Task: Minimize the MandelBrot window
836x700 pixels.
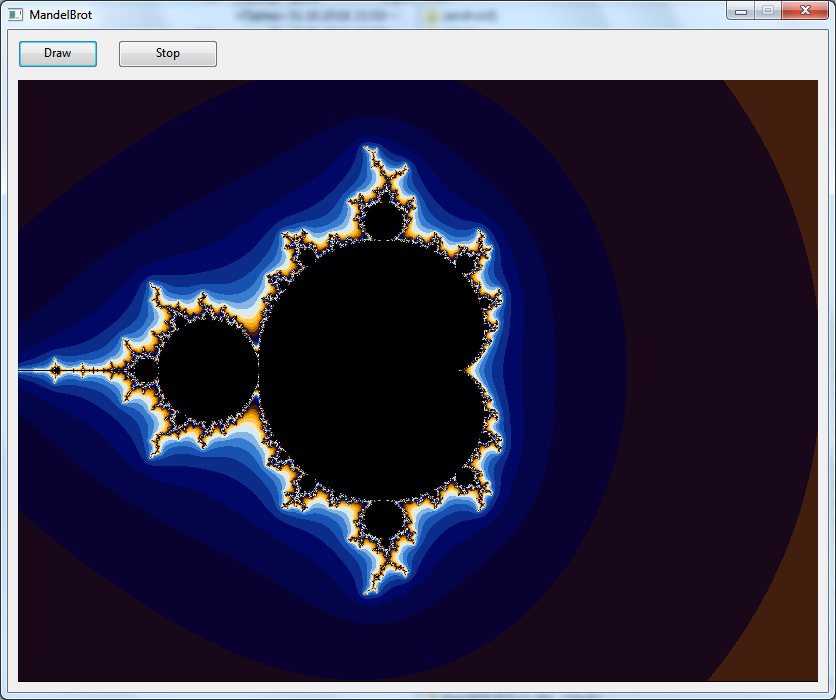Action: 741,11
